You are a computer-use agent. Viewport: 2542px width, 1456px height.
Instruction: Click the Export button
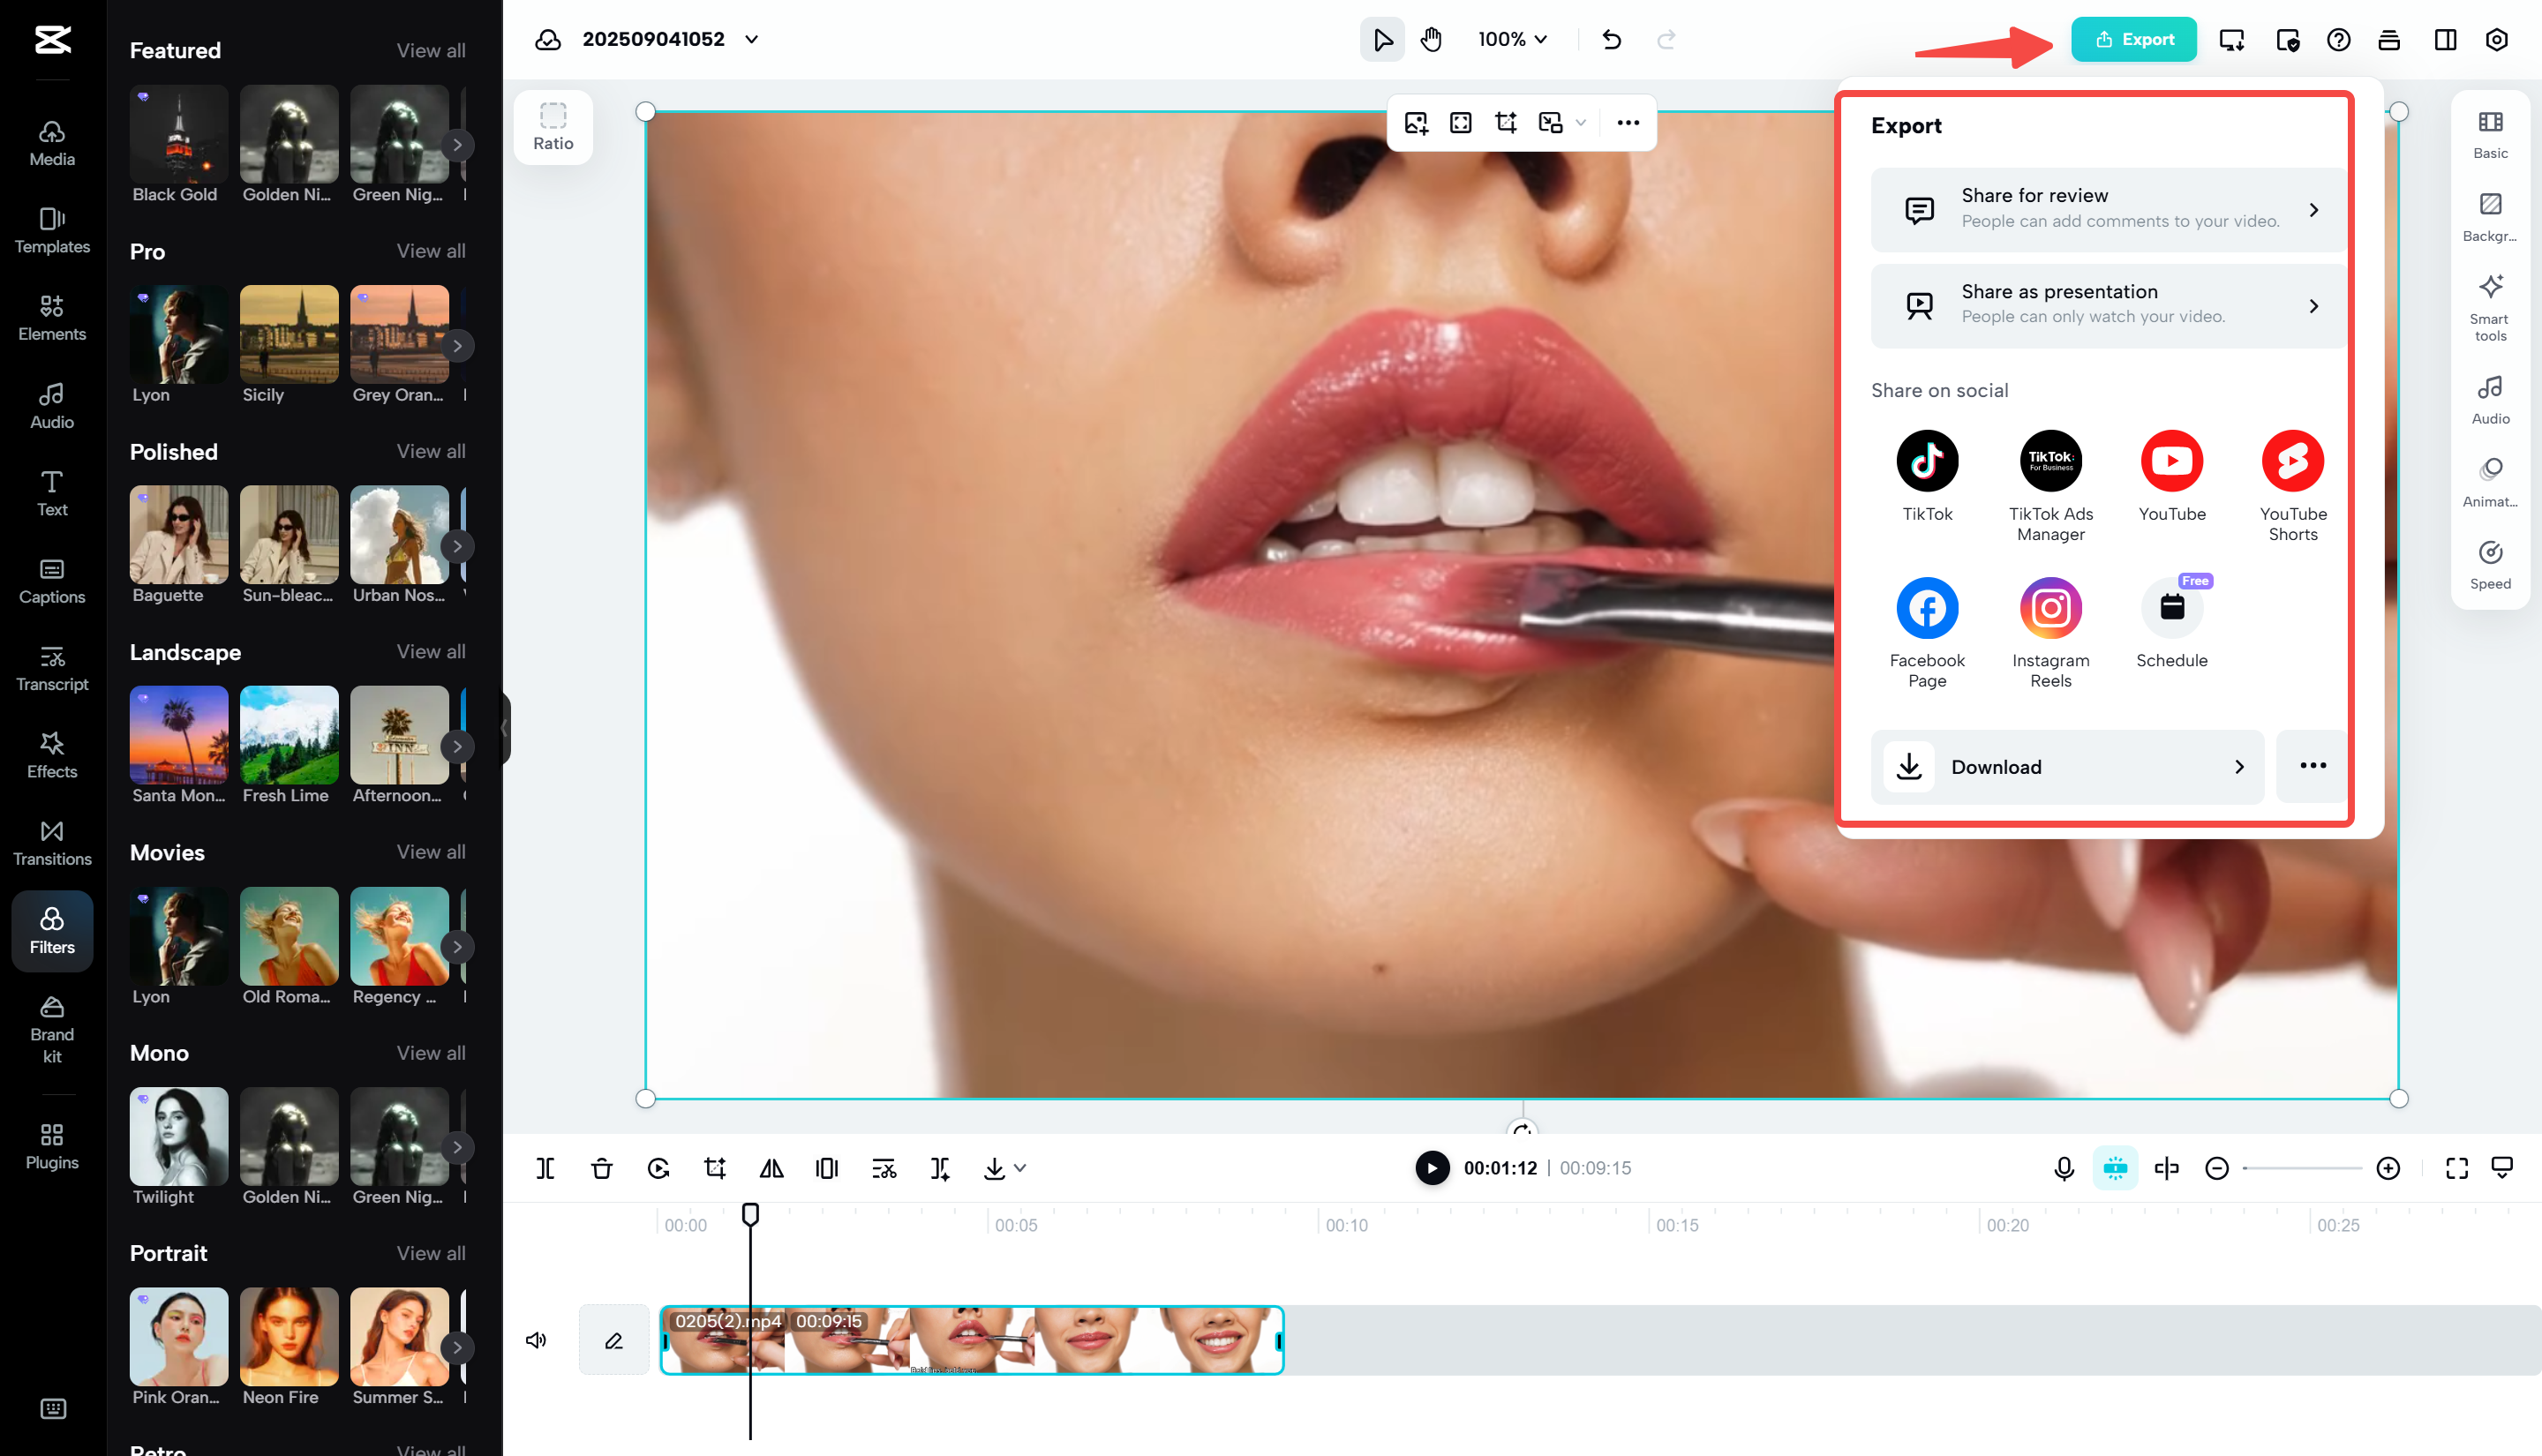pyautogui.click(x=2133, y=40)
